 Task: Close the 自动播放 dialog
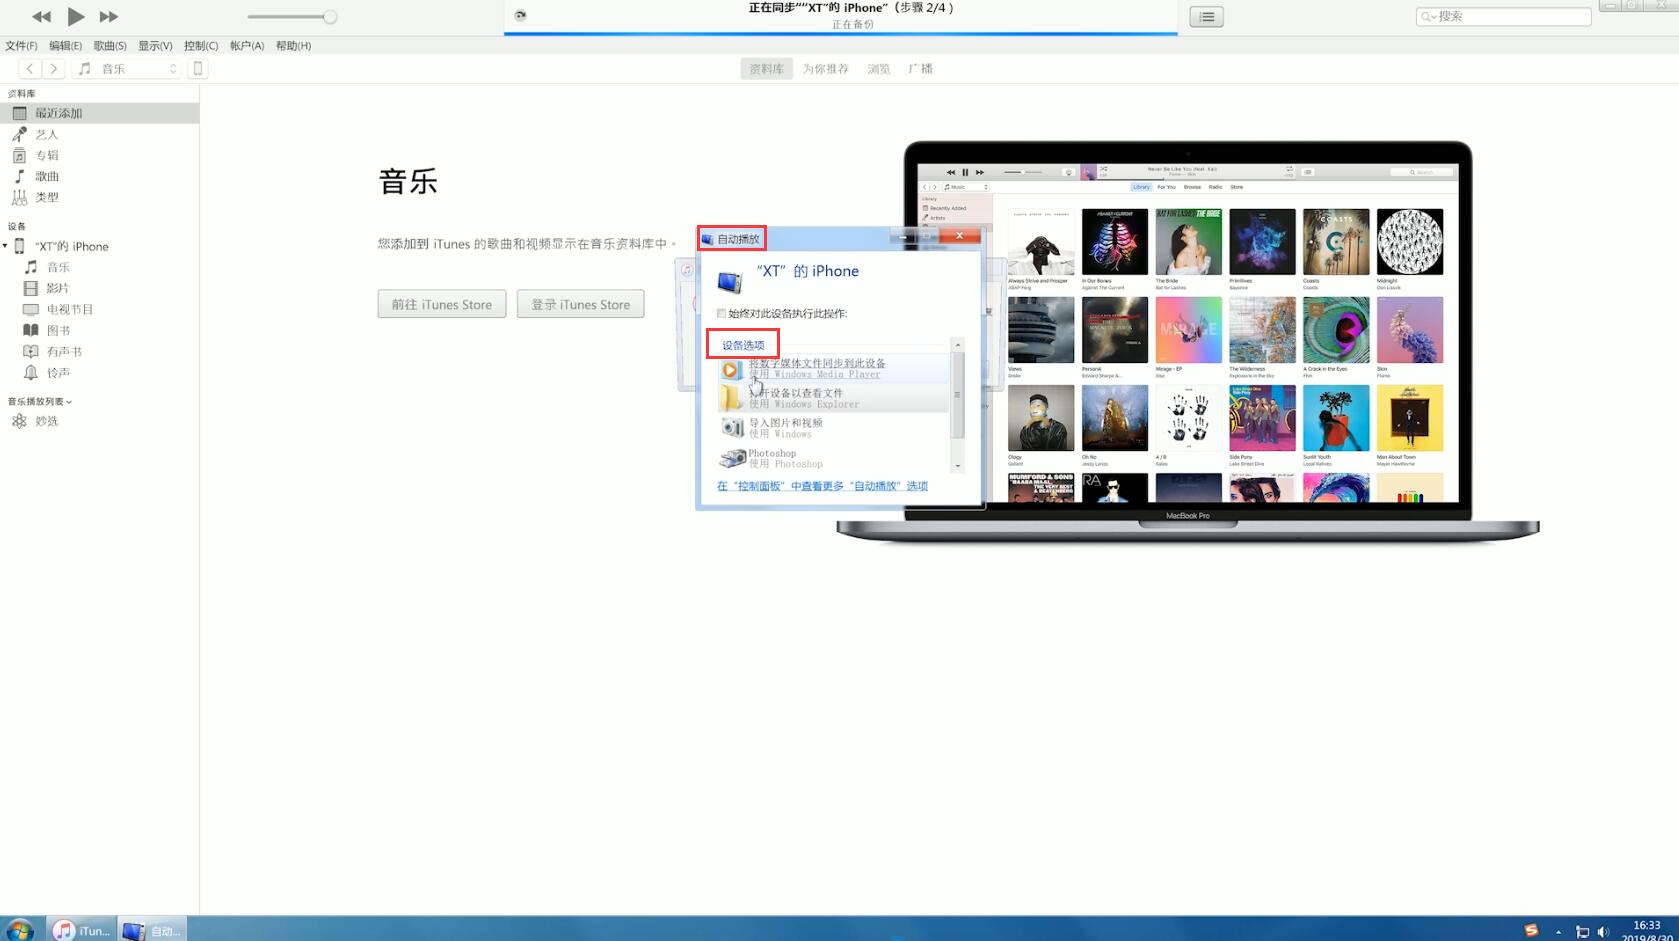[x=959, y=236]
